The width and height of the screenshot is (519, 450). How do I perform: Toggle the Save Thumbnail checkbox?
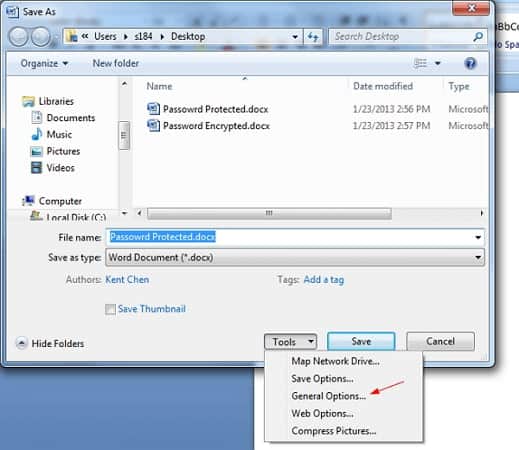point(110,309)
